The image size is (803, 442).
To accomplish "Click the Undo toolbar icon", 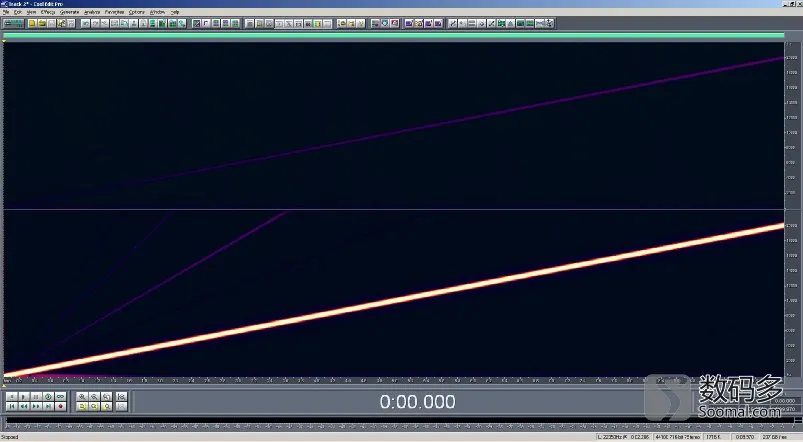I will click(x=85, y=24).
